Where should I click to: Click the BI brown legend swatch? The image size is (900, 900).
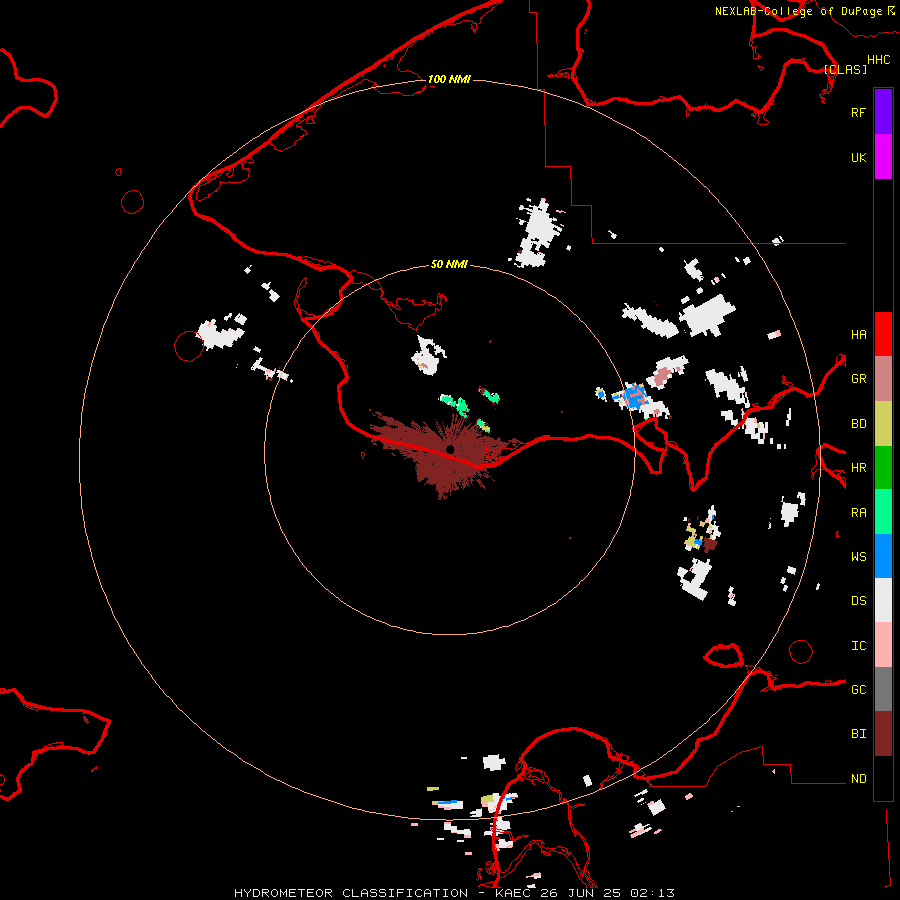(x=883, y=734)
